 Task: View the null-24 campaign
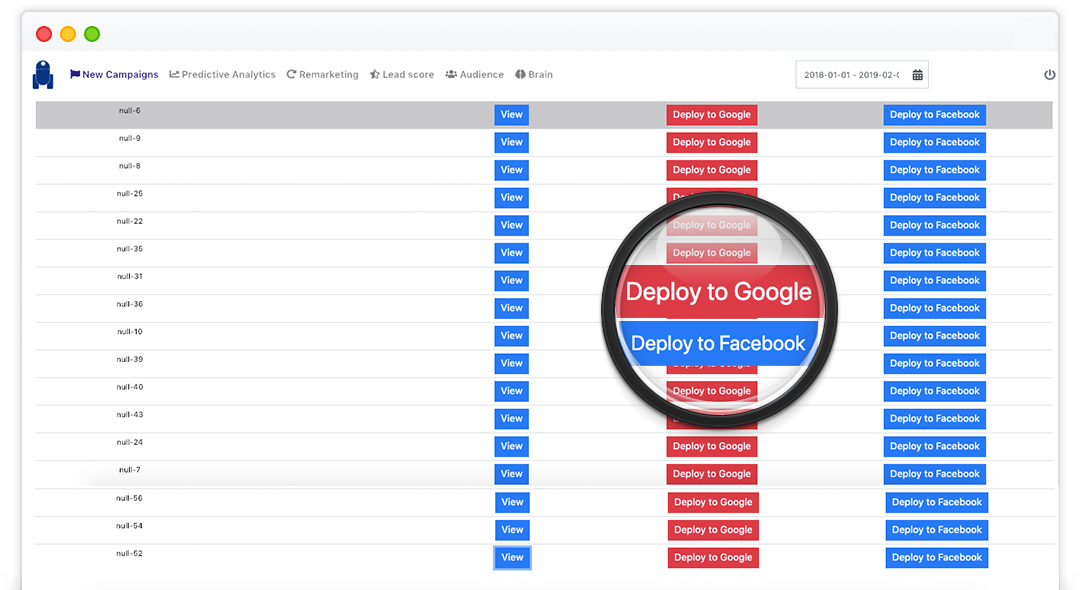pyautogui.click(x=511, y=446)
